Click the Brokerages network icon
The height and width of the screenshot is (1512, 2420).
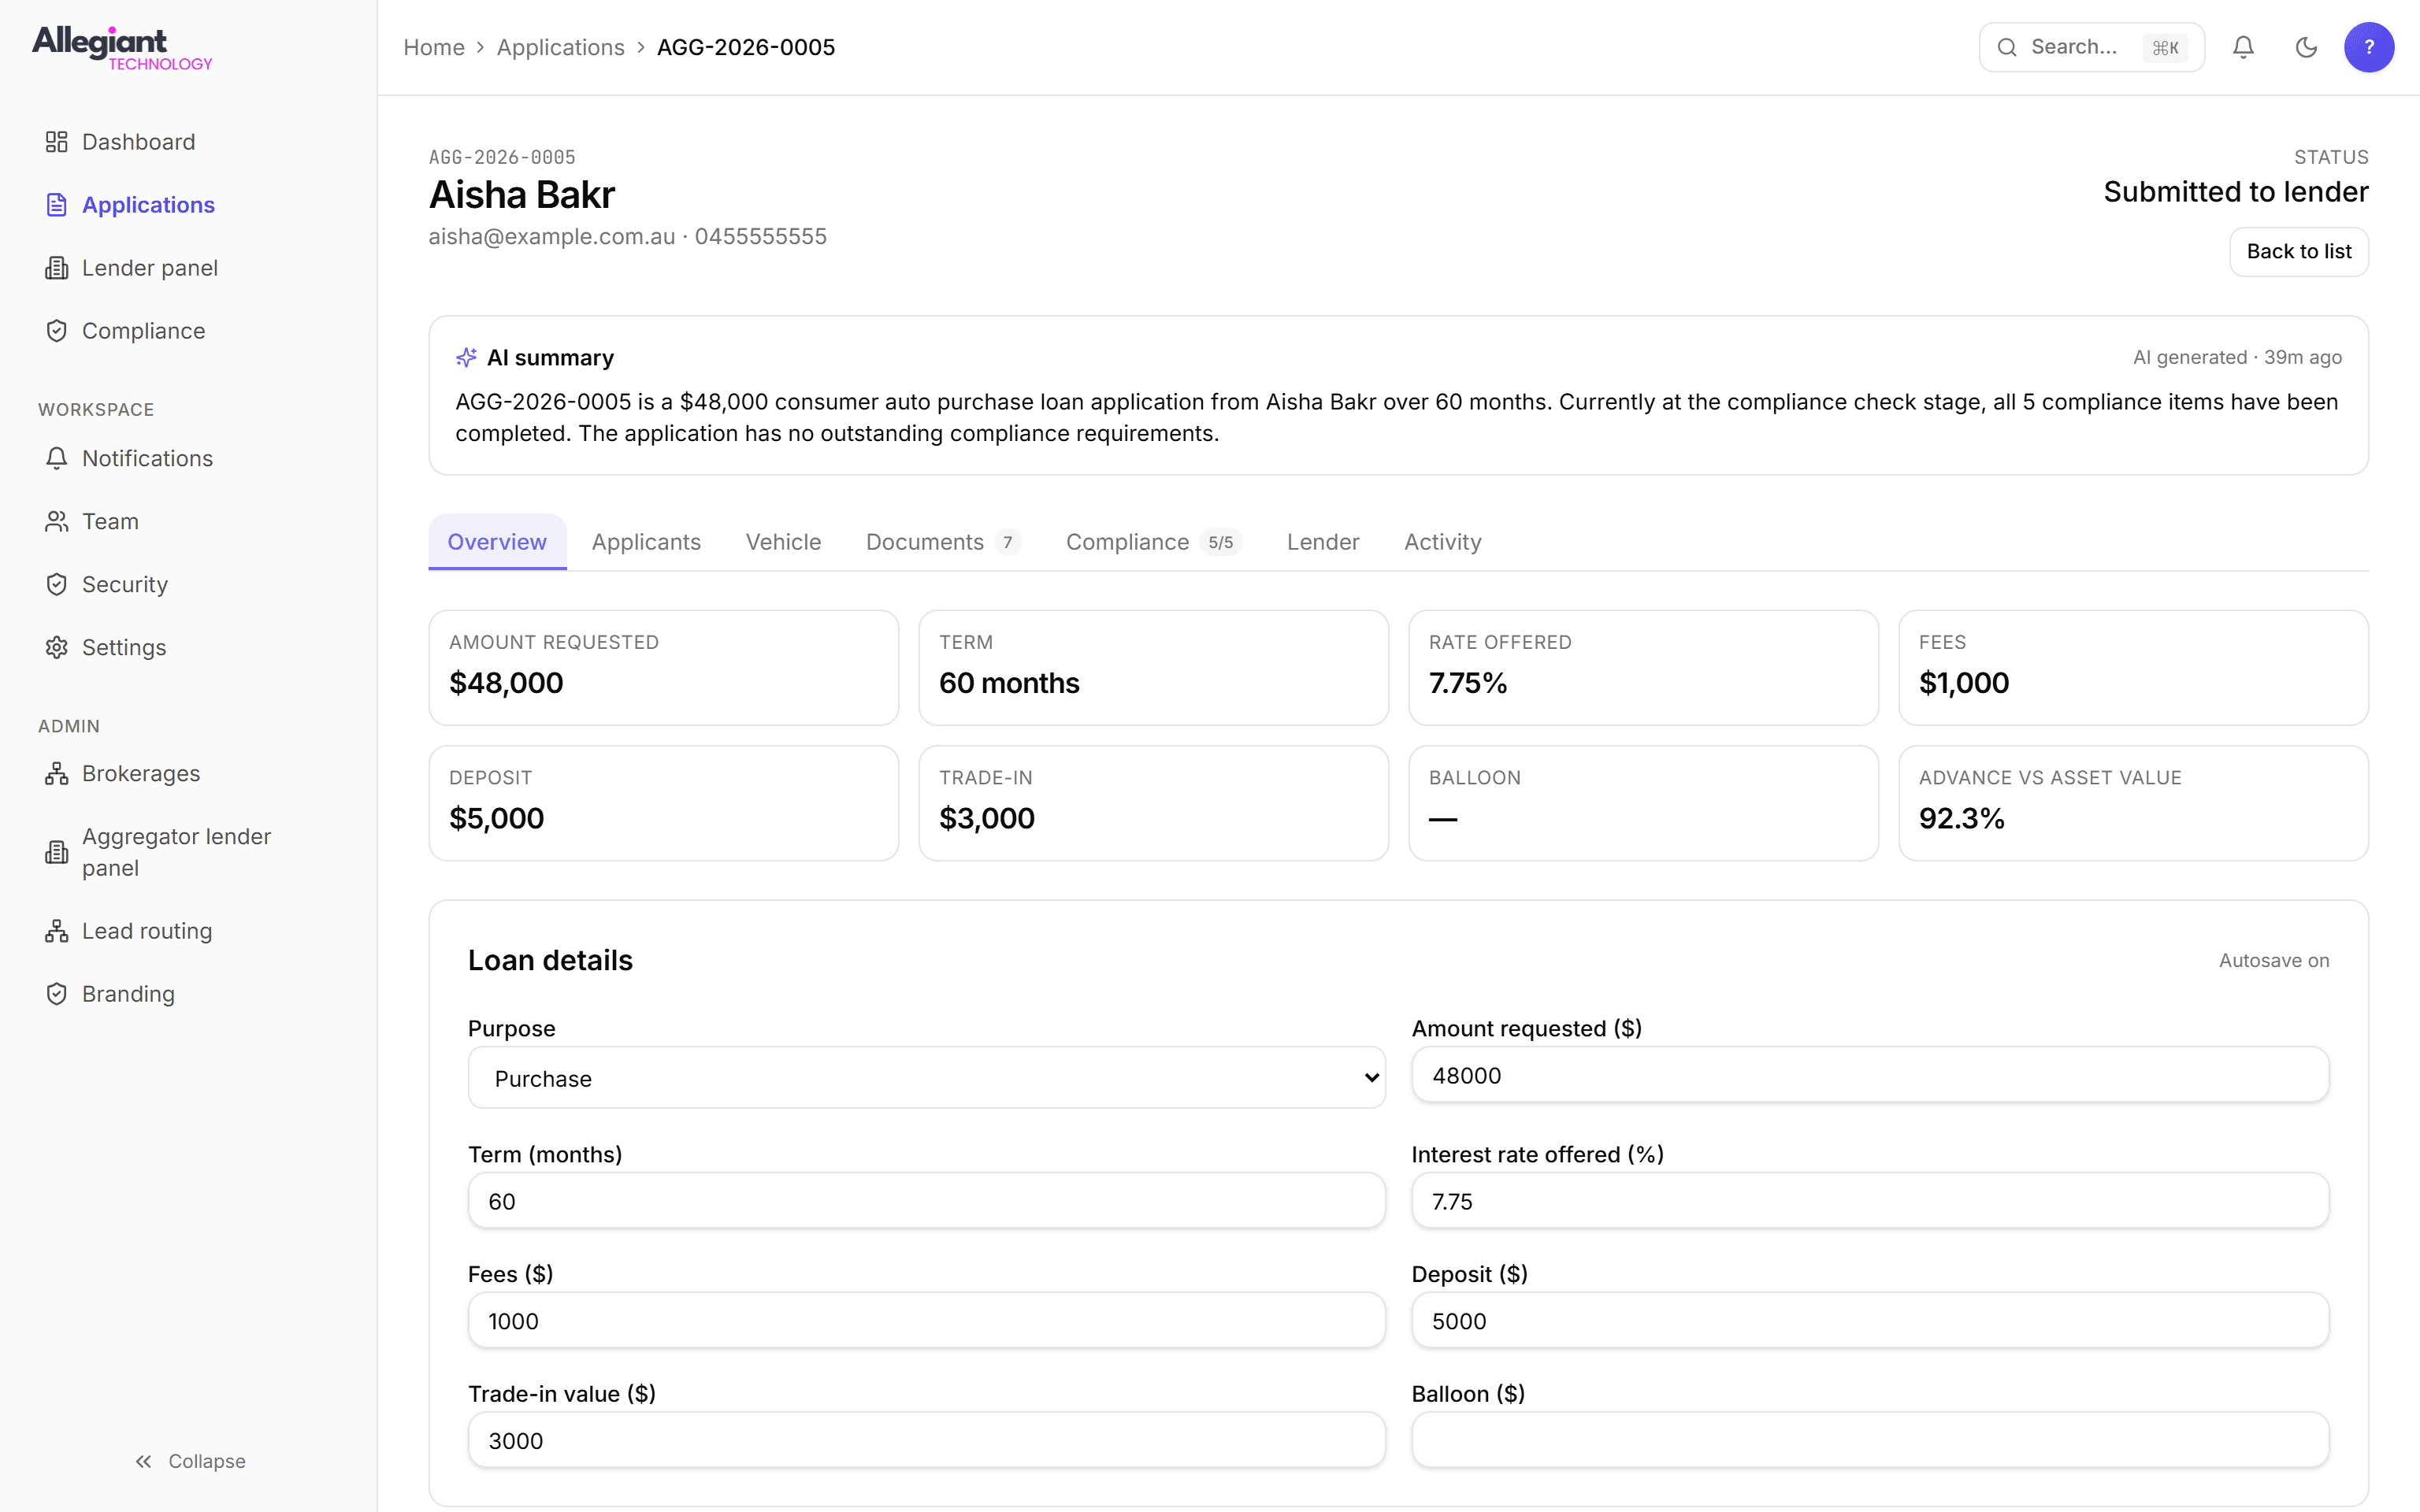pos(57,774)
